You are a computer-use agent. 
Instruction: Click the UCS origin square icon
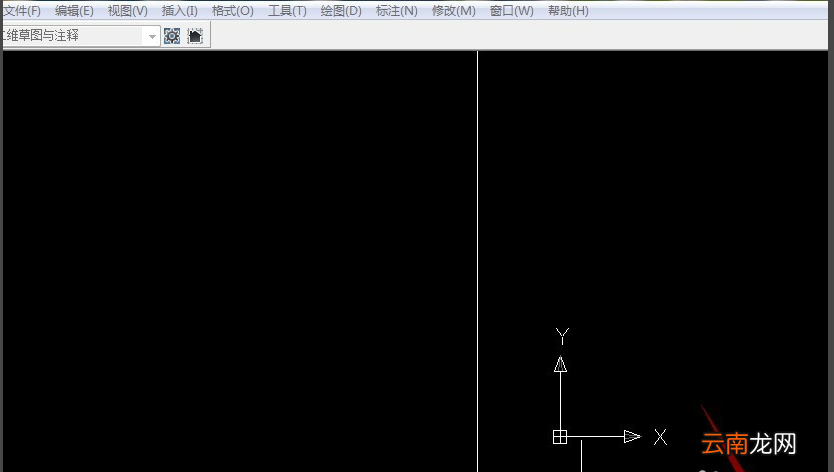560,437
